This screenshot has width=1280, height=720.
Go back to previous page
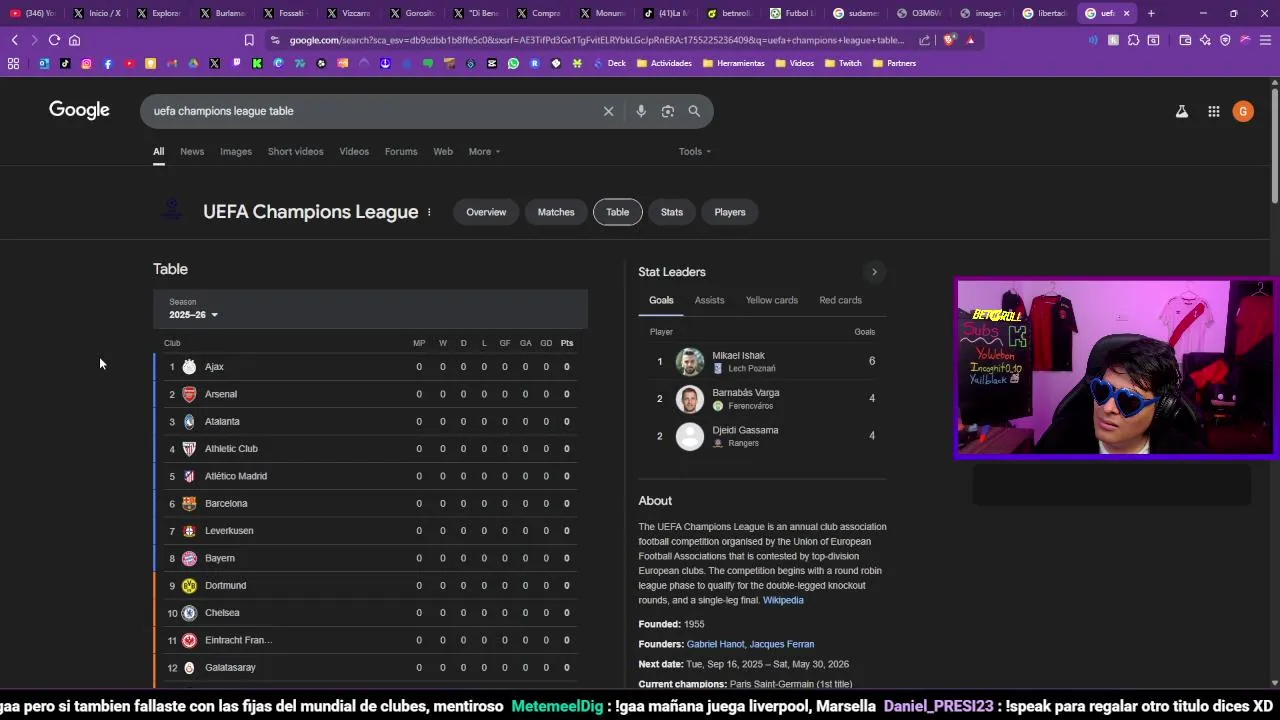[x=14, y=40]
